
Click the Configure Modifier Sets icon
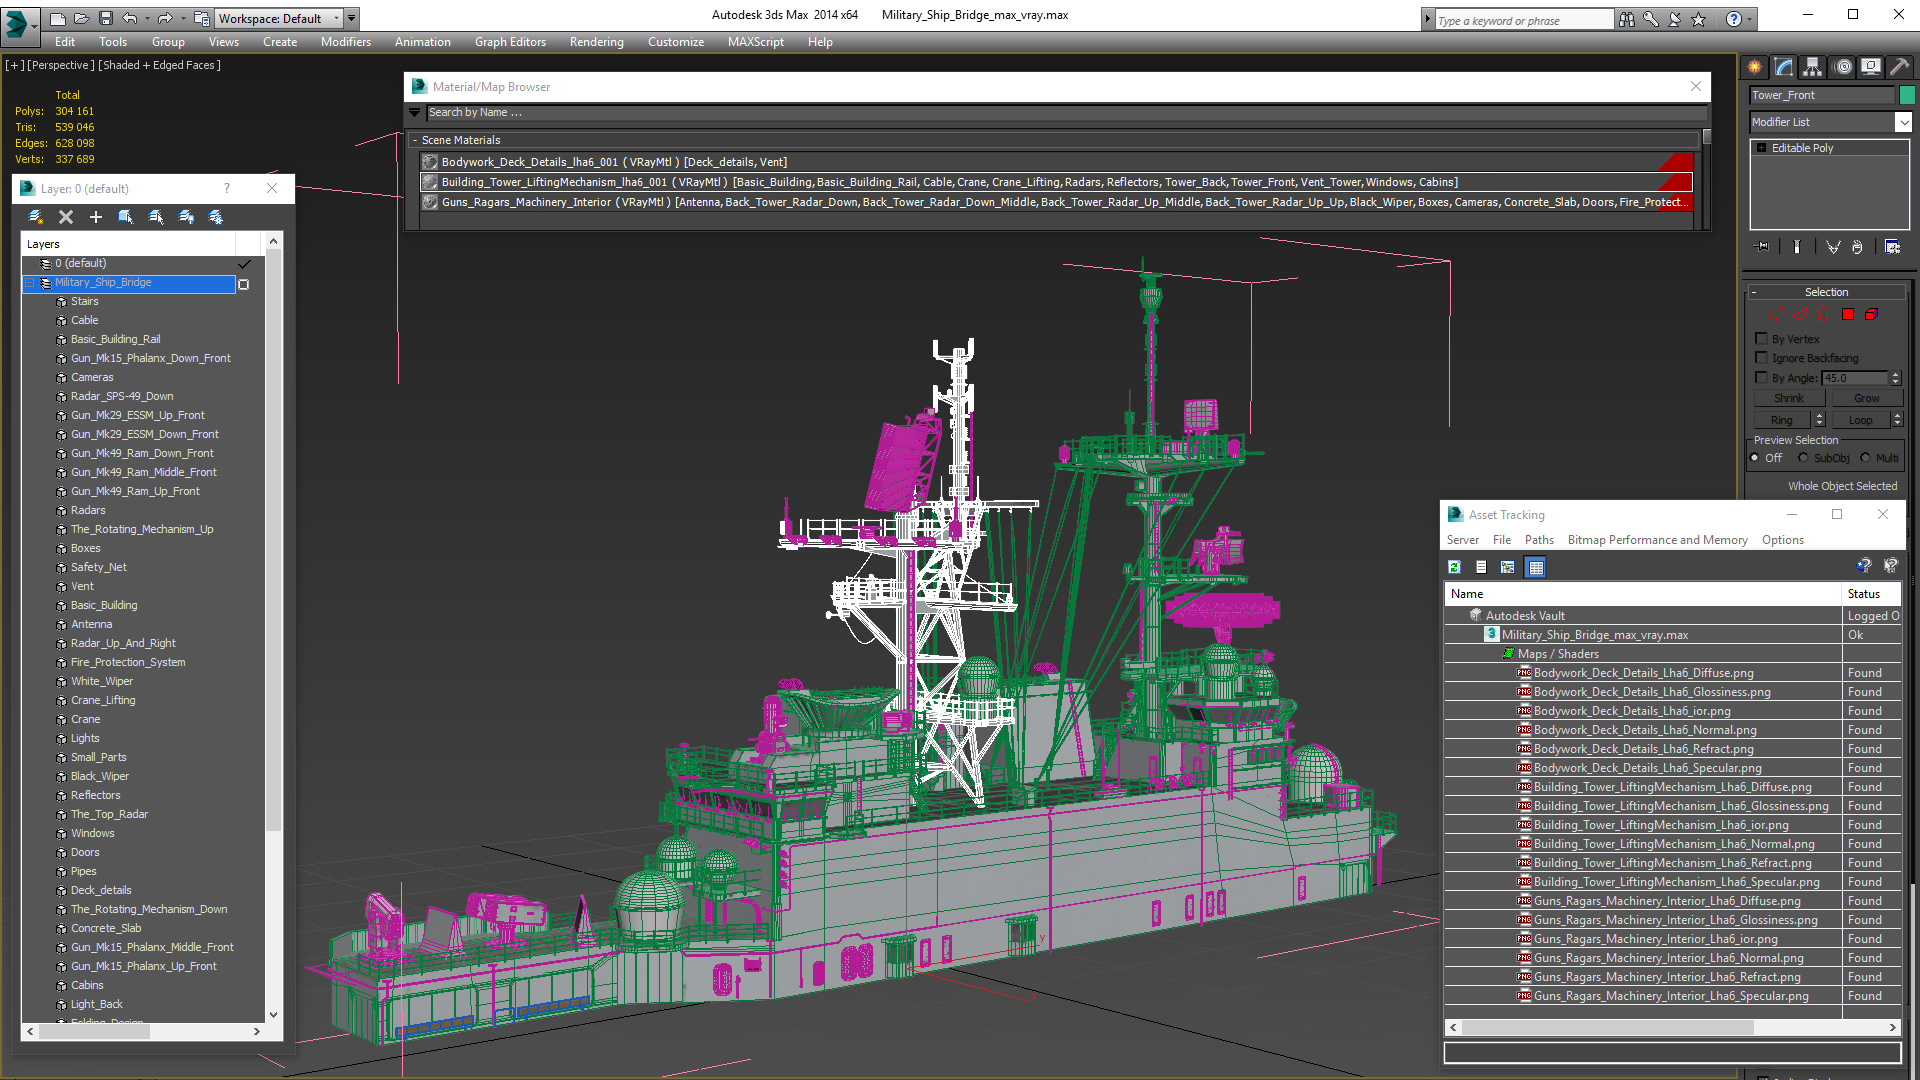(1892, 247)
